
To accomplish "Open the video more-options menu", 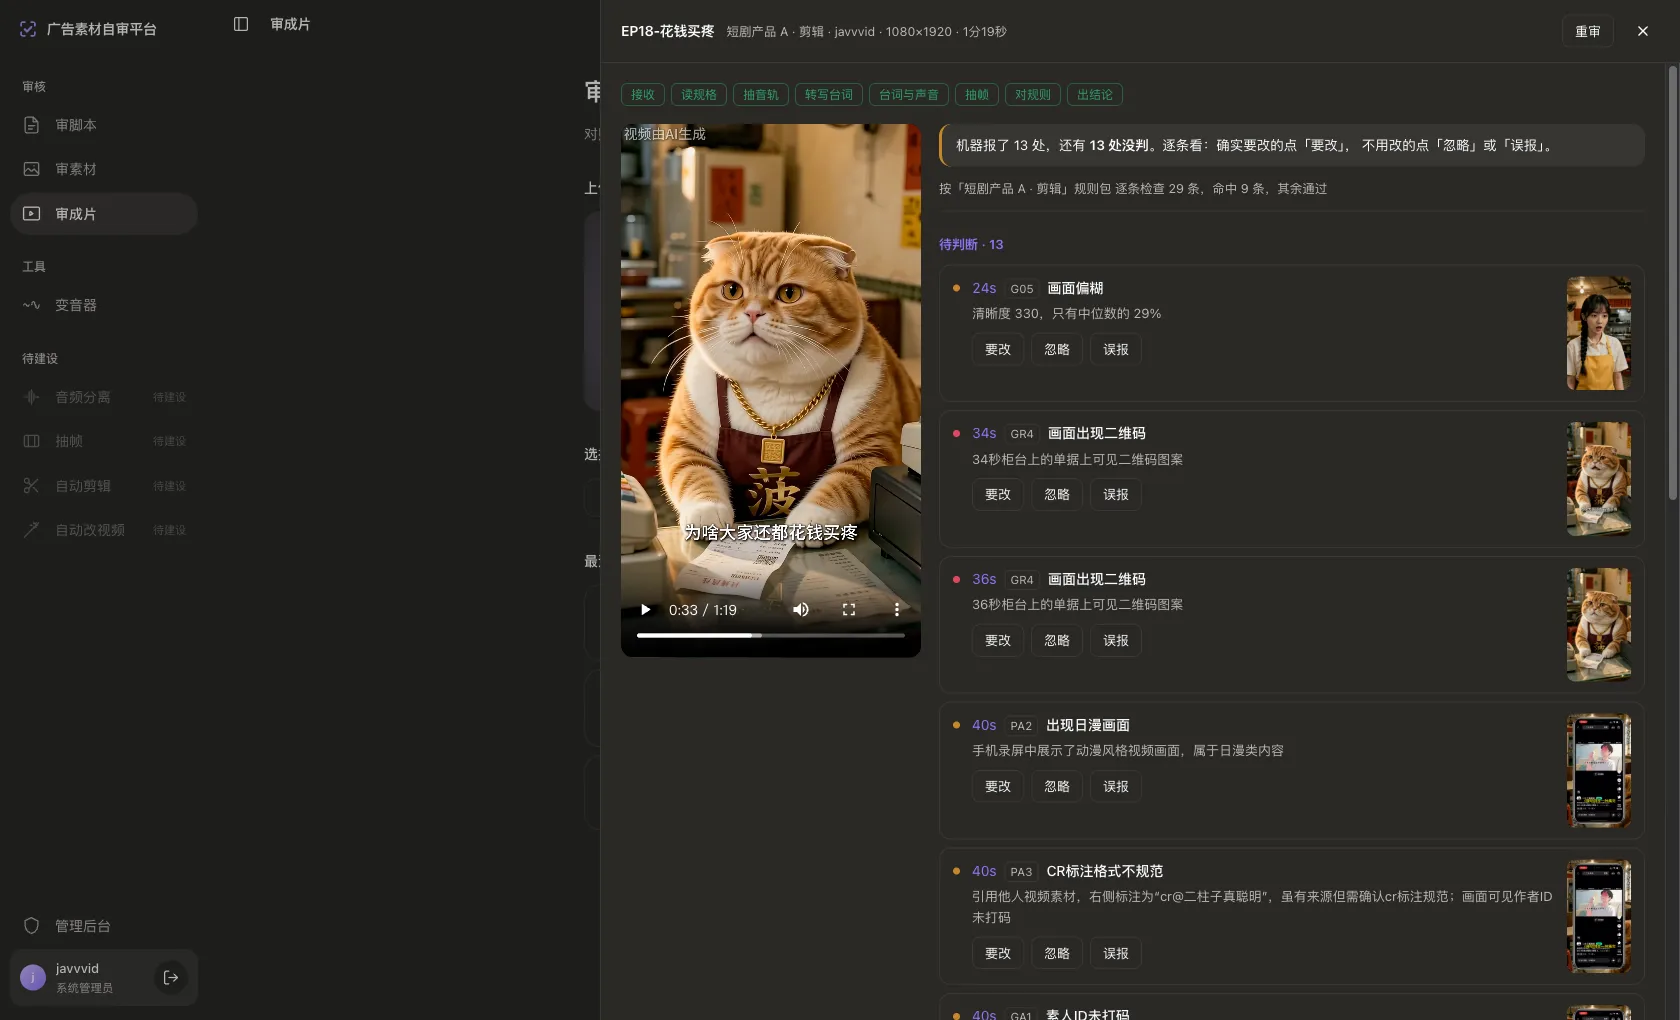I will click(897, 610).
